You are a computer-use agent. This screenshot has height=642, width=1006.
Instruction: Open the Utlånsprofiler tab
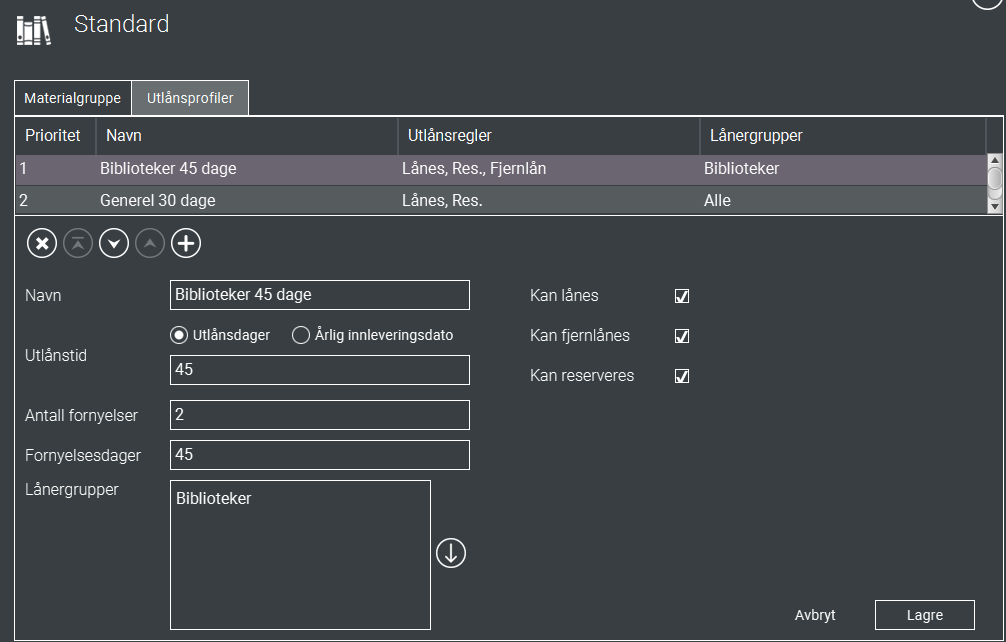pyautogui.click(x=190, y=98)
